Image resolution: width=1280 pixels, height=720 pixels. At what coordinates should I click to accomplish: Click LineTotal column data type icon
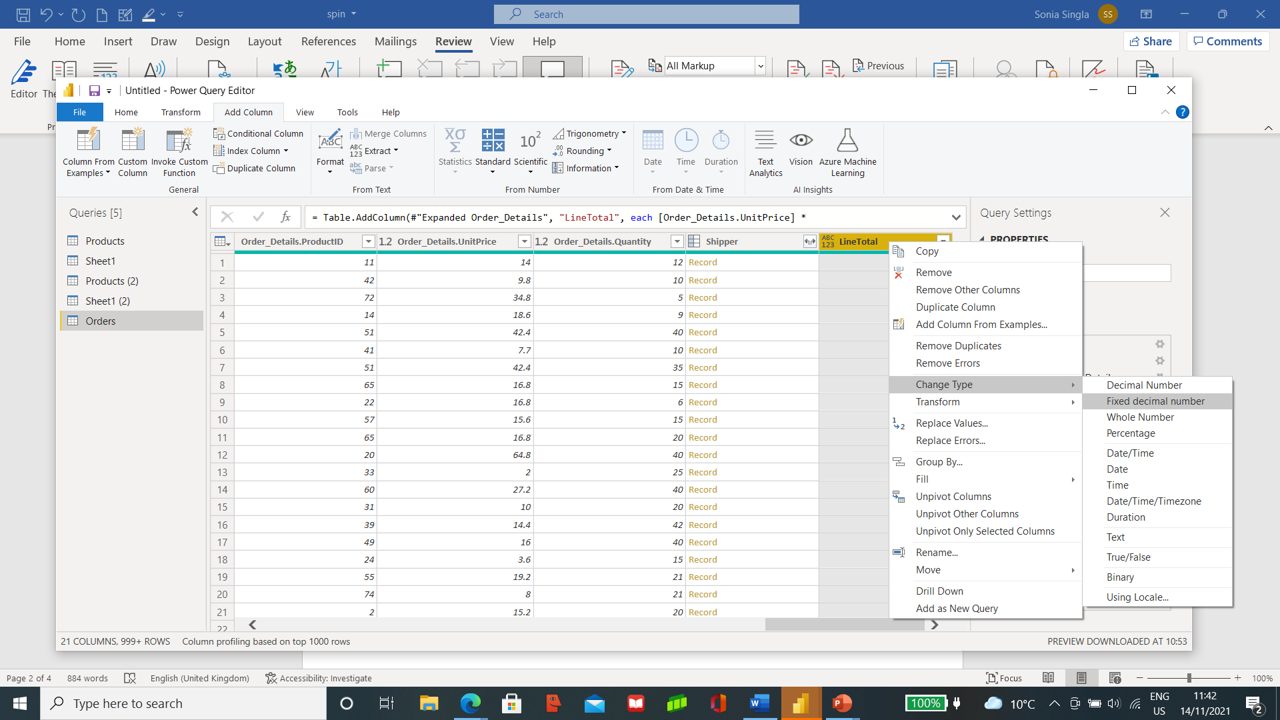click(x=827, y=242)
